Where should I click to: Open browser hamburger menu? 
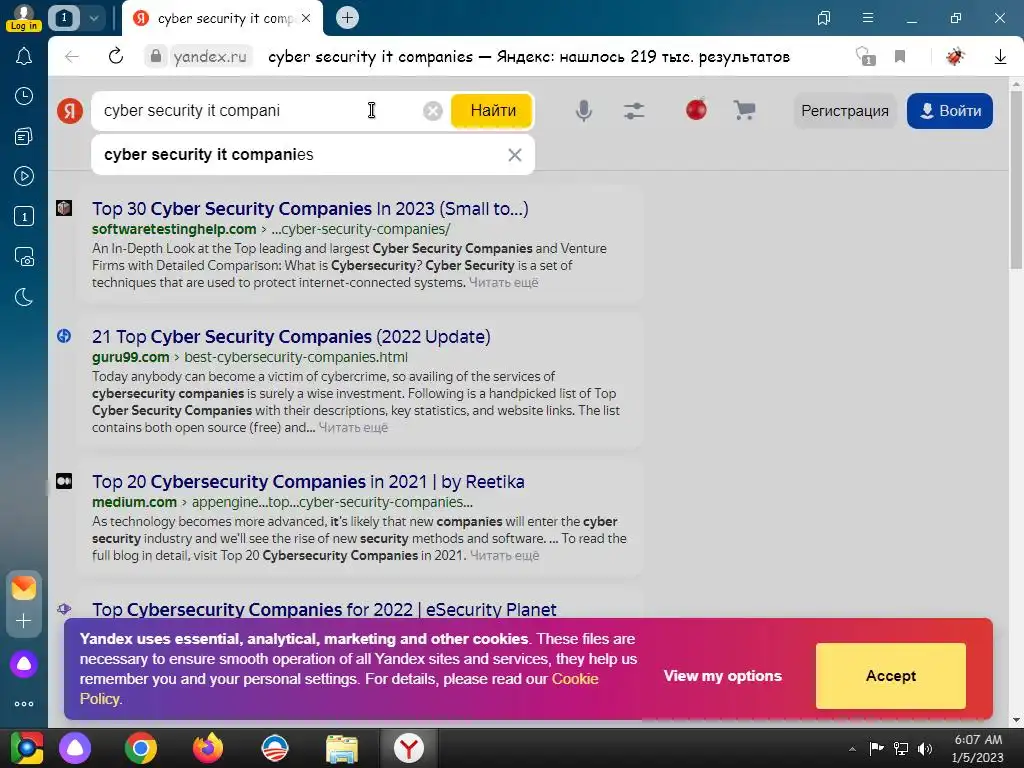(868, 18)
